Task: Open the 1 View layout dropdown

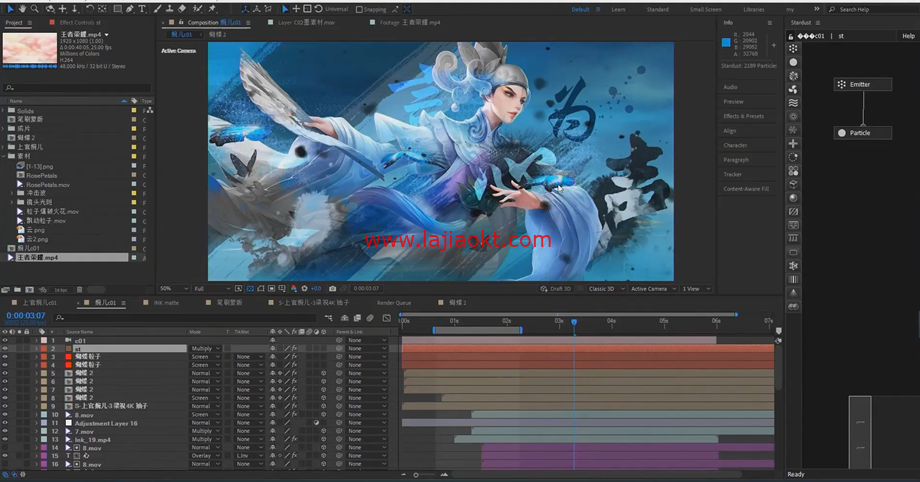Action: [696, 288]
